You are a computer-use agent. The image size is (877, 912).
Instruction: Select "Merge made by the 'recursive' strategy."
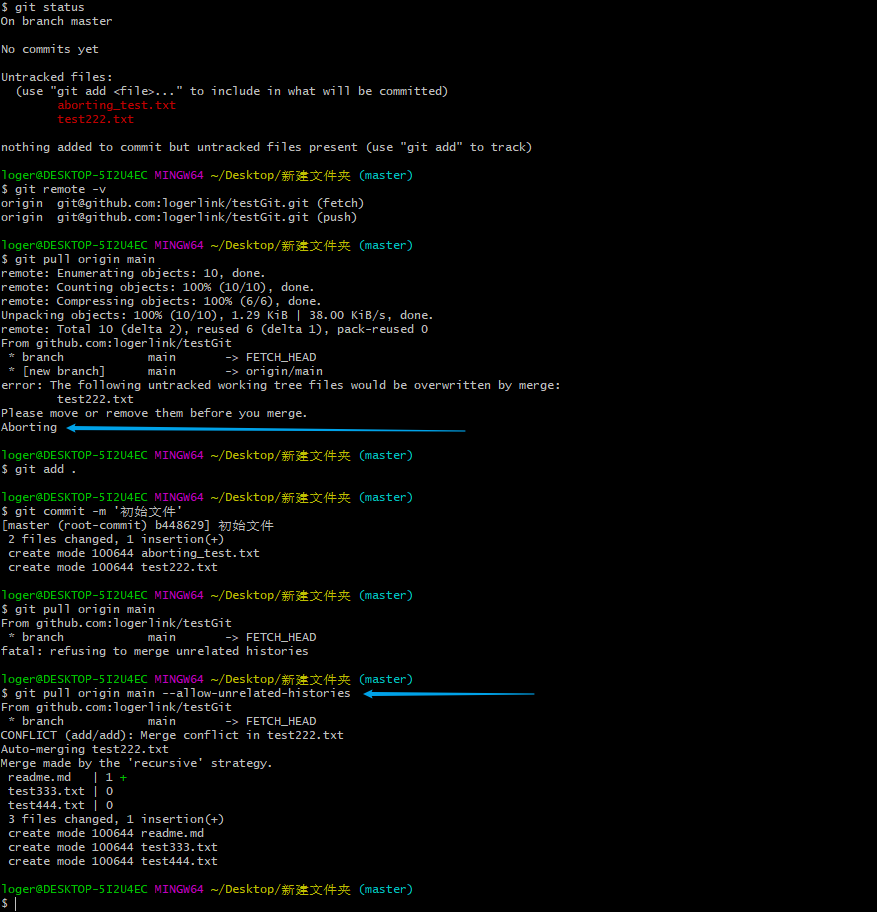click(137, 763)
